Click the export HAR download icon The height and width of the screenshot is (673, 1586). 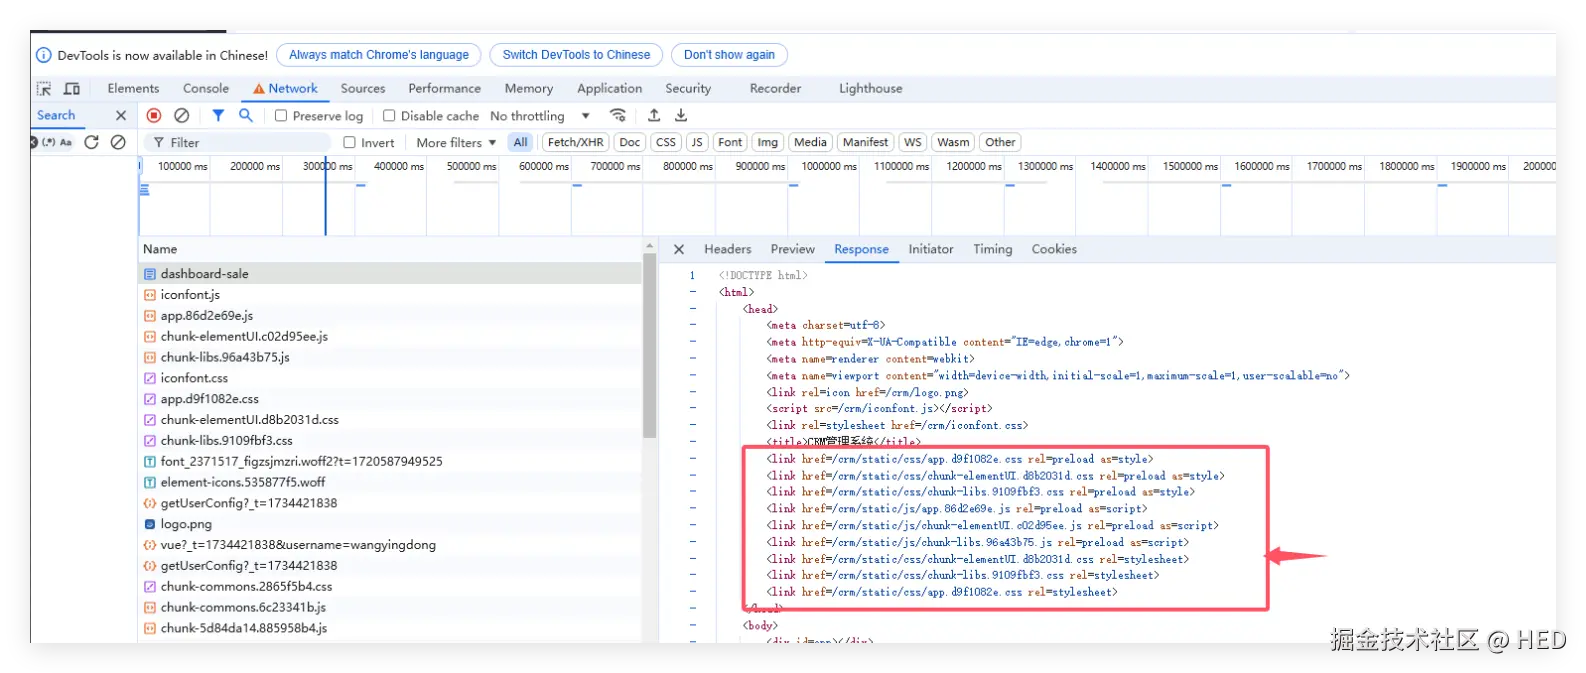point(681,116)
